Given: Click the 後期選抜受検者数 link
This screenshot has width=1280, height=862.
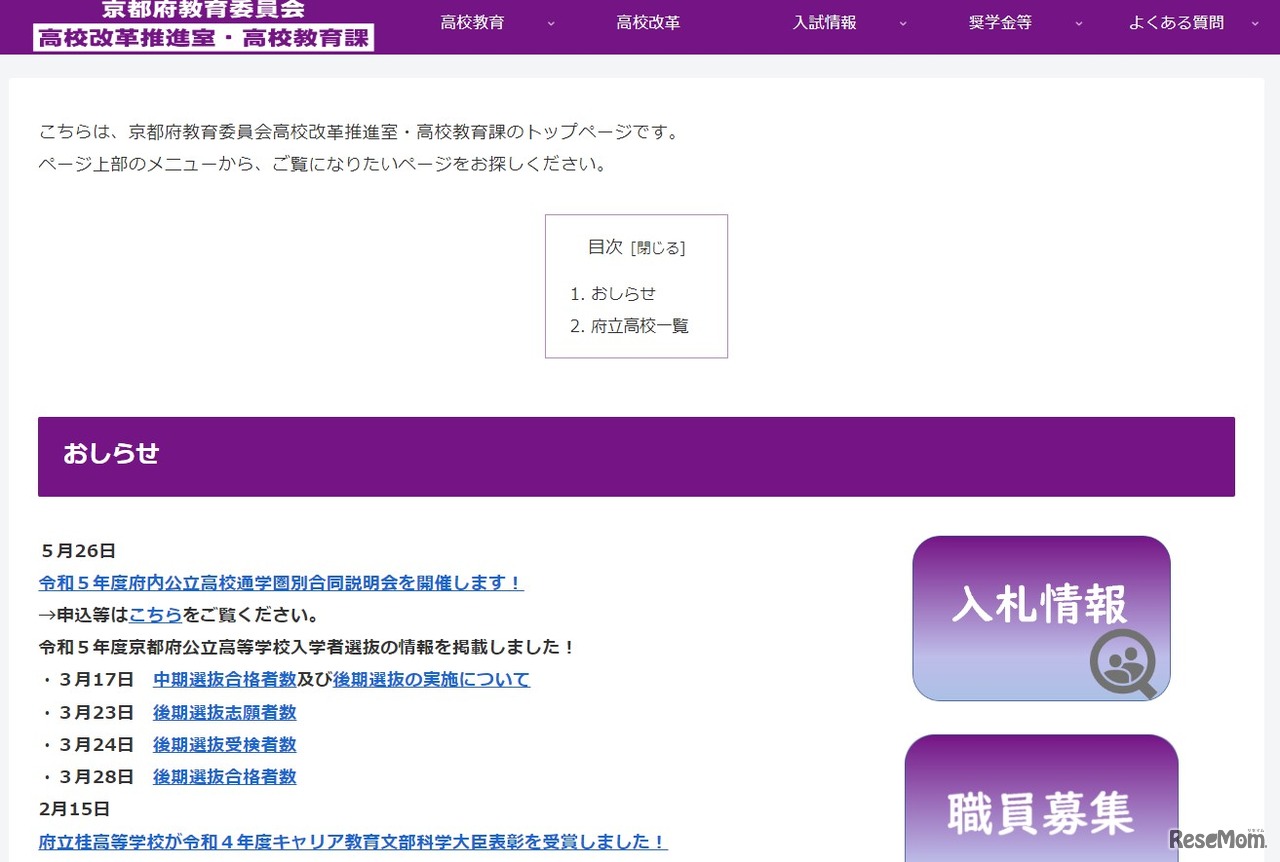Looking at the screenshot, I should coord(224,744).
